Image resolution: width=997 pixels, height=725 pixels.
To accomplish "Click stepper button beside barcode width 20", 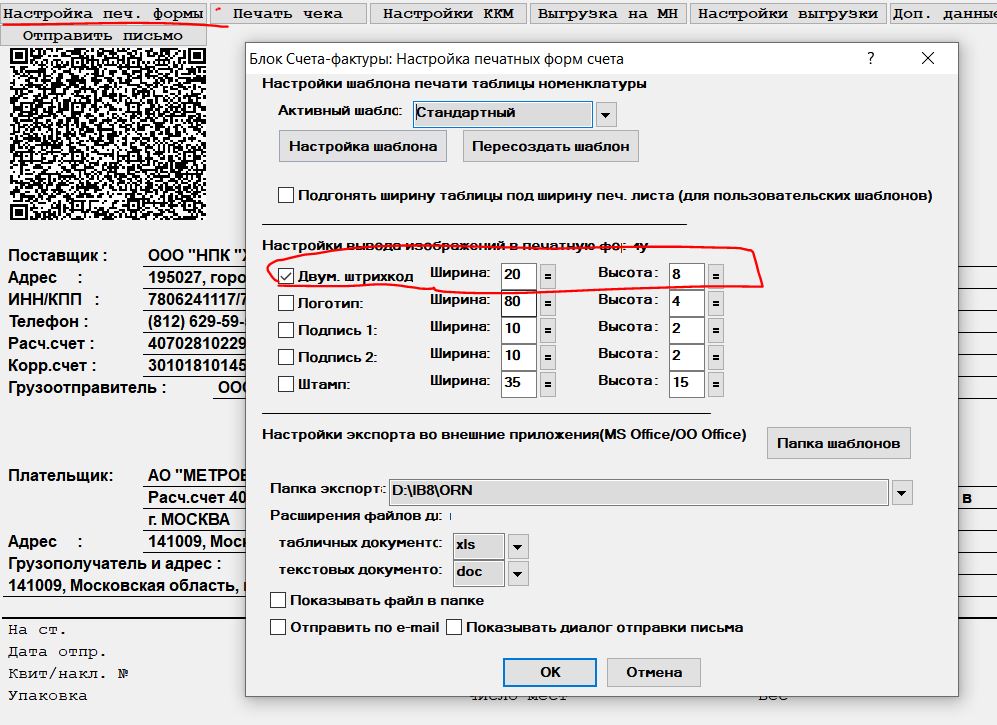I will tap(548, 274).
